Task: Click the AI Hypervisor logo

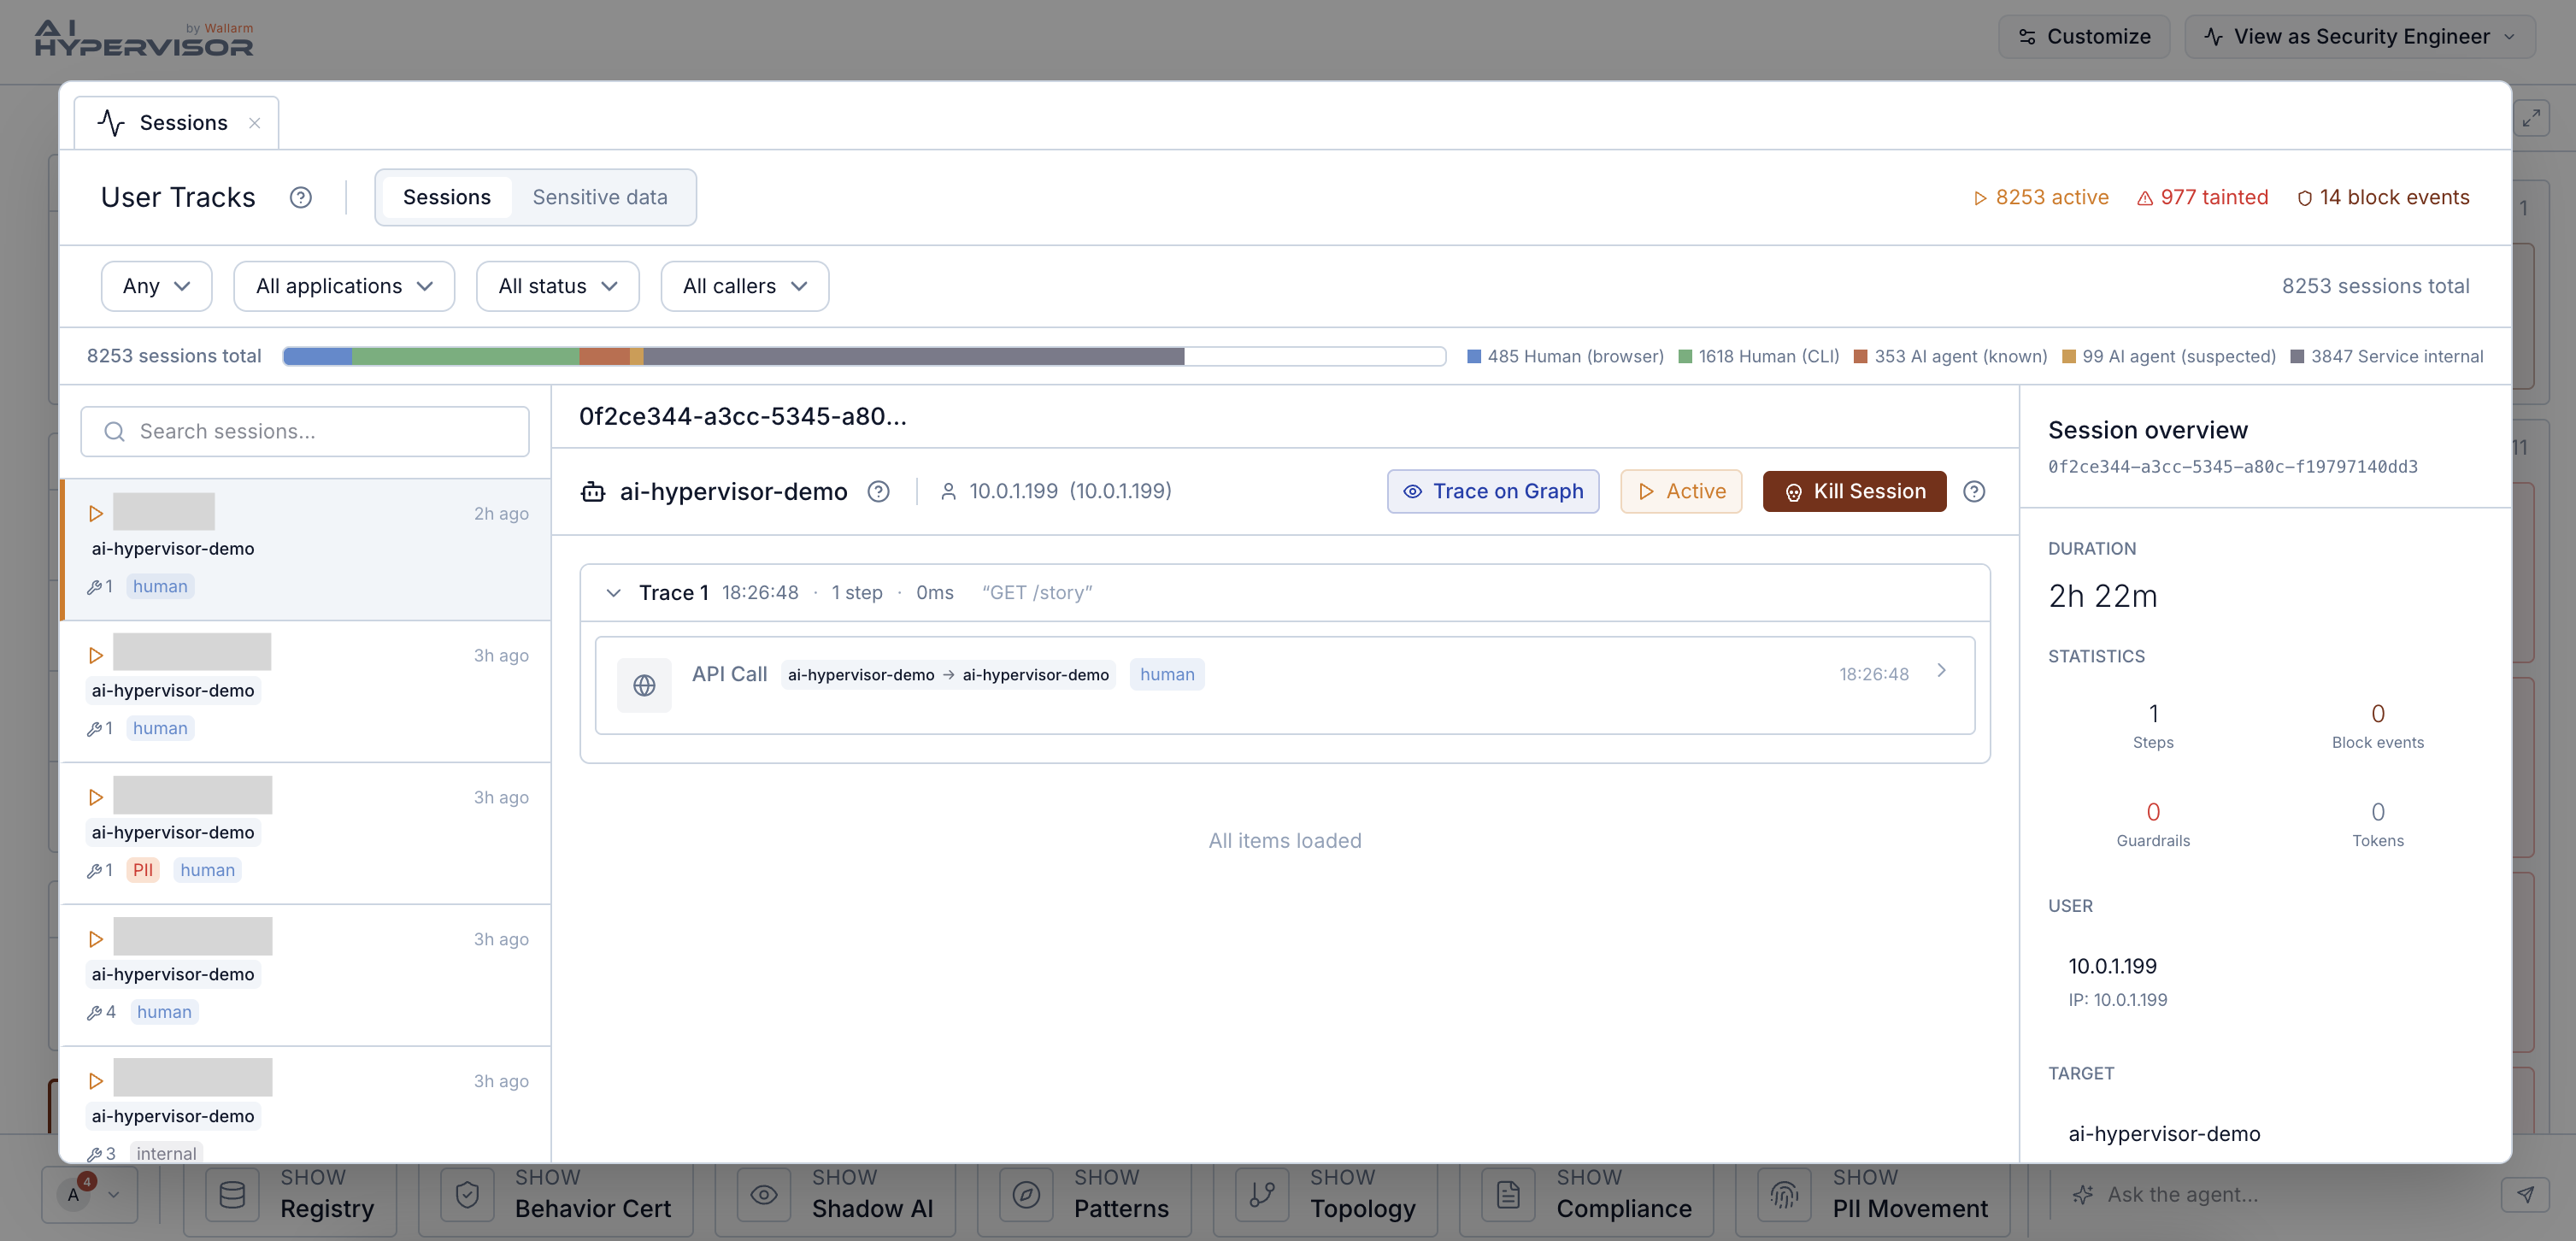Action: tap(144, 38)
